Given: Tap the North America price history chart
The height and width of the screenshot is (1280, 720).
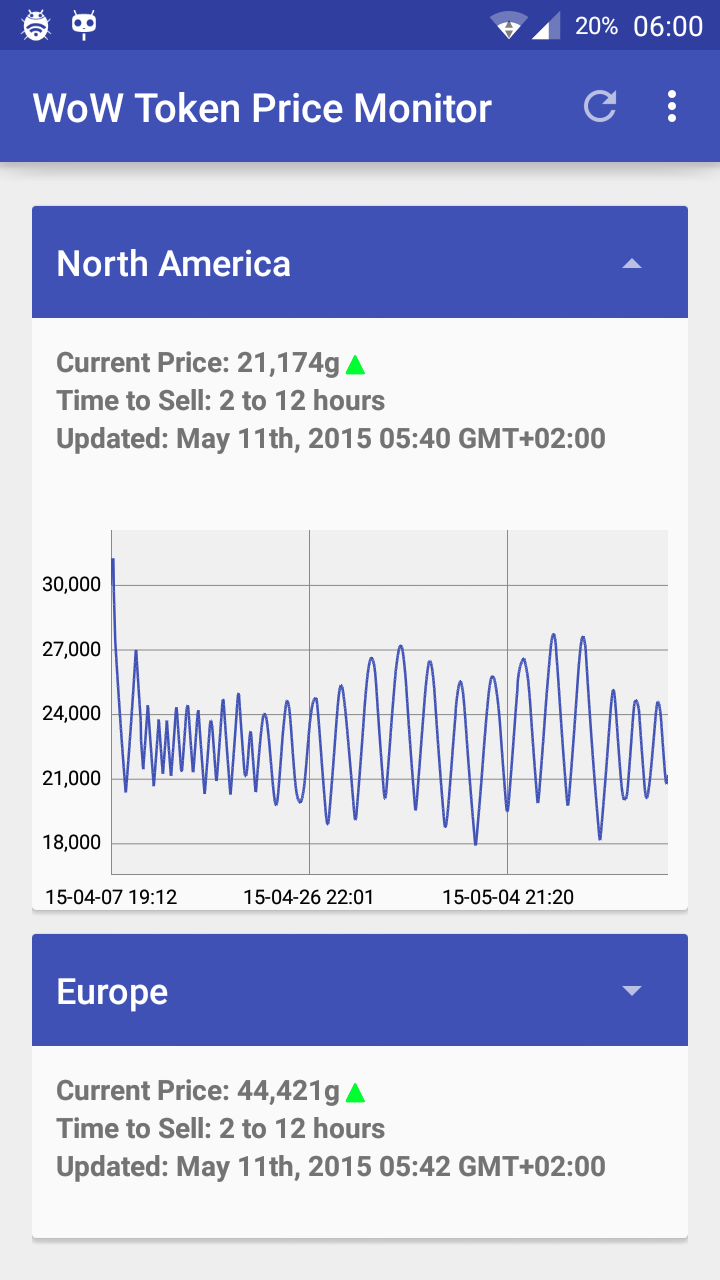Looking at the screenshot, I should pos(388,702).
